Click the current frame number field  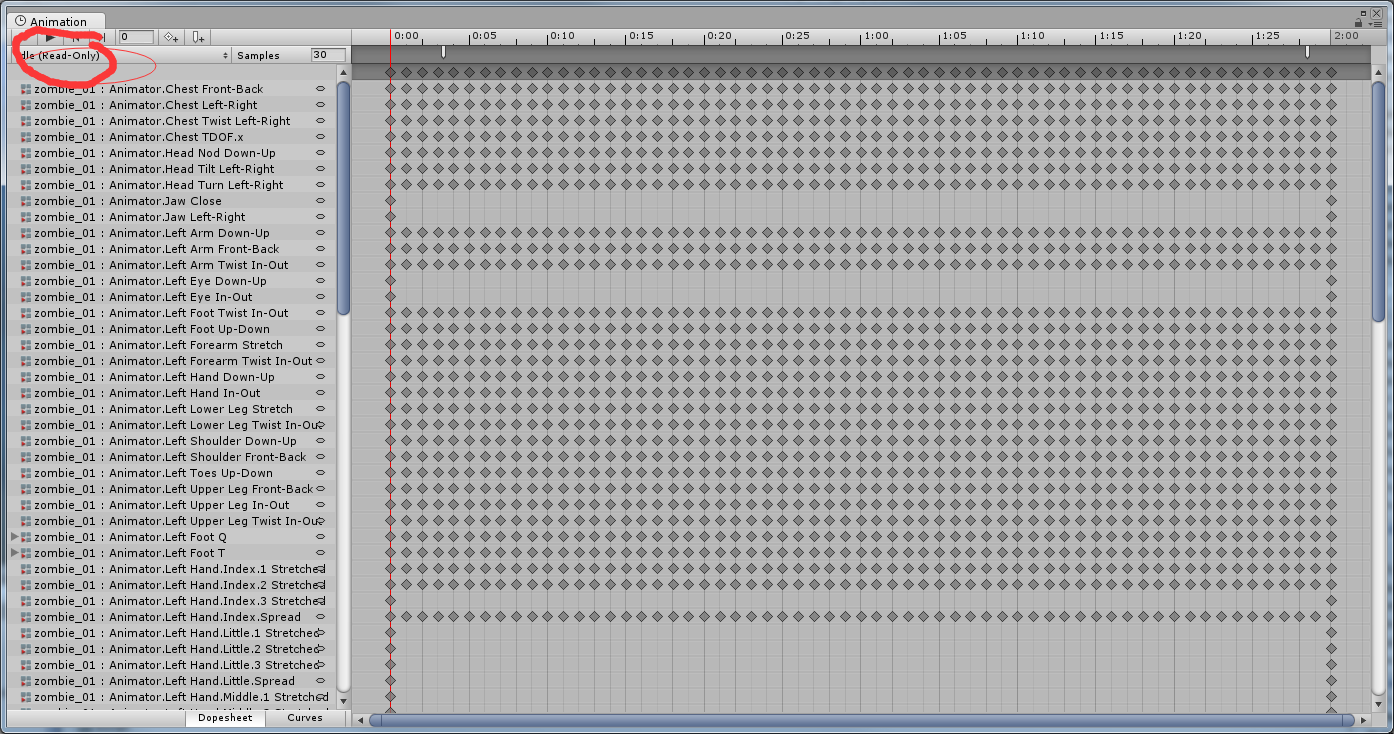(x=137, y=37)
